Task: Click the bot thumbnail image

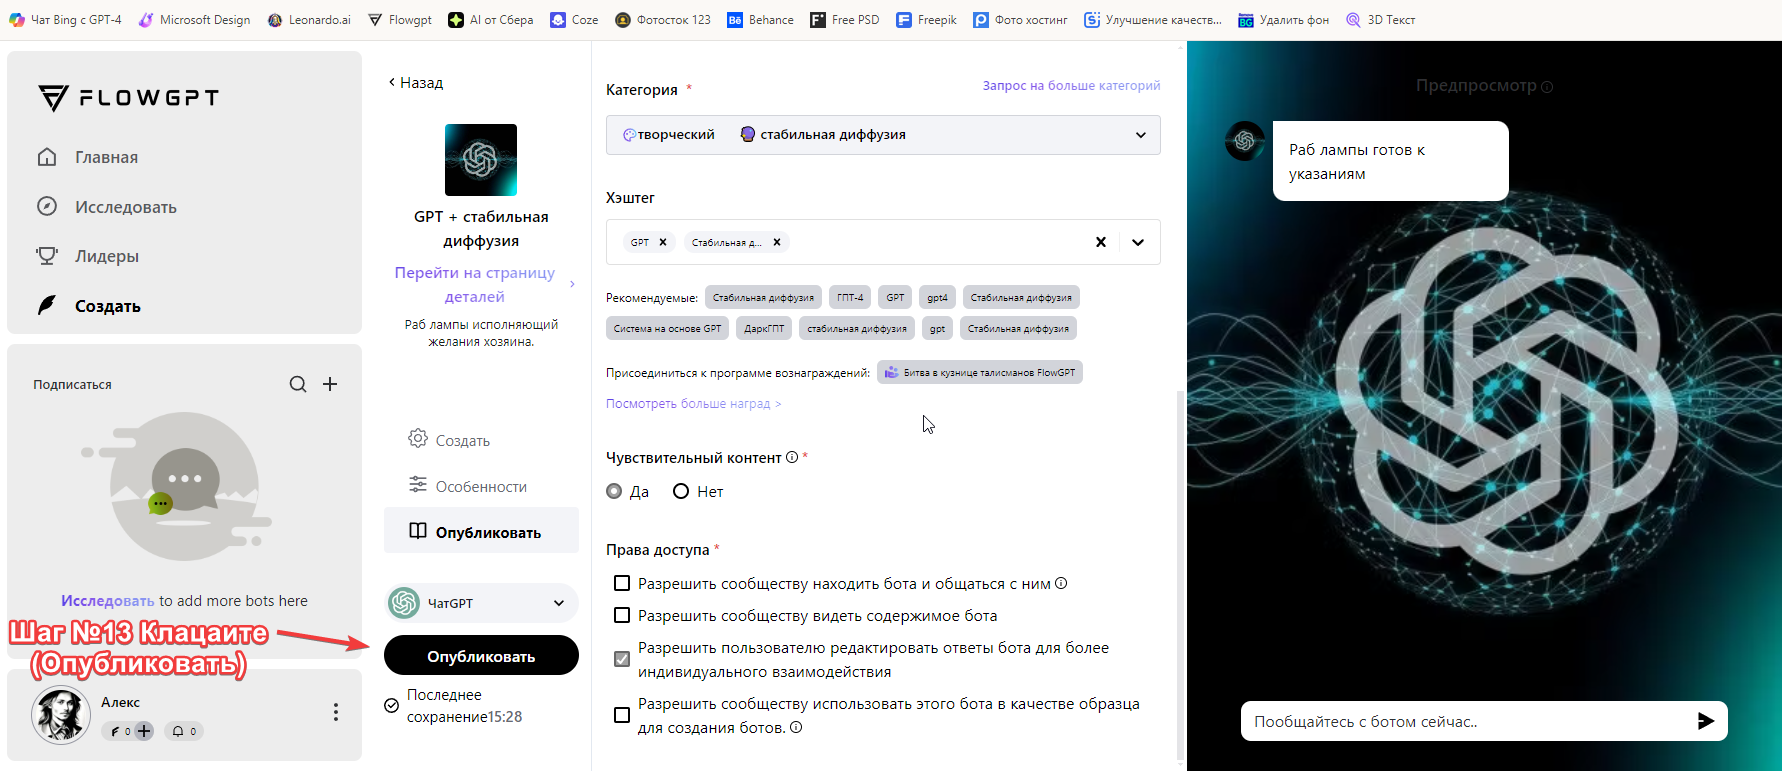Action: click(x=481, y=160)
